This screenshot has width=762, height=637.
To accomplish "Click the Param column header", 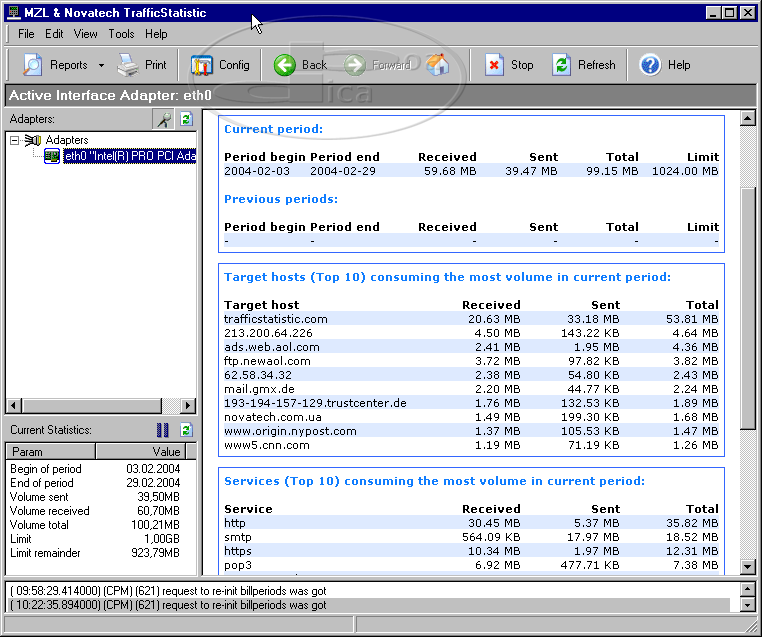I will point(26,451).
